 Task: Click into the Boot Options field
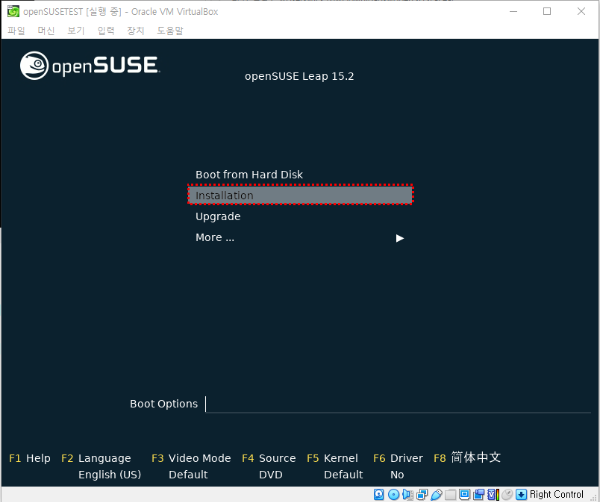coord(398,404)
